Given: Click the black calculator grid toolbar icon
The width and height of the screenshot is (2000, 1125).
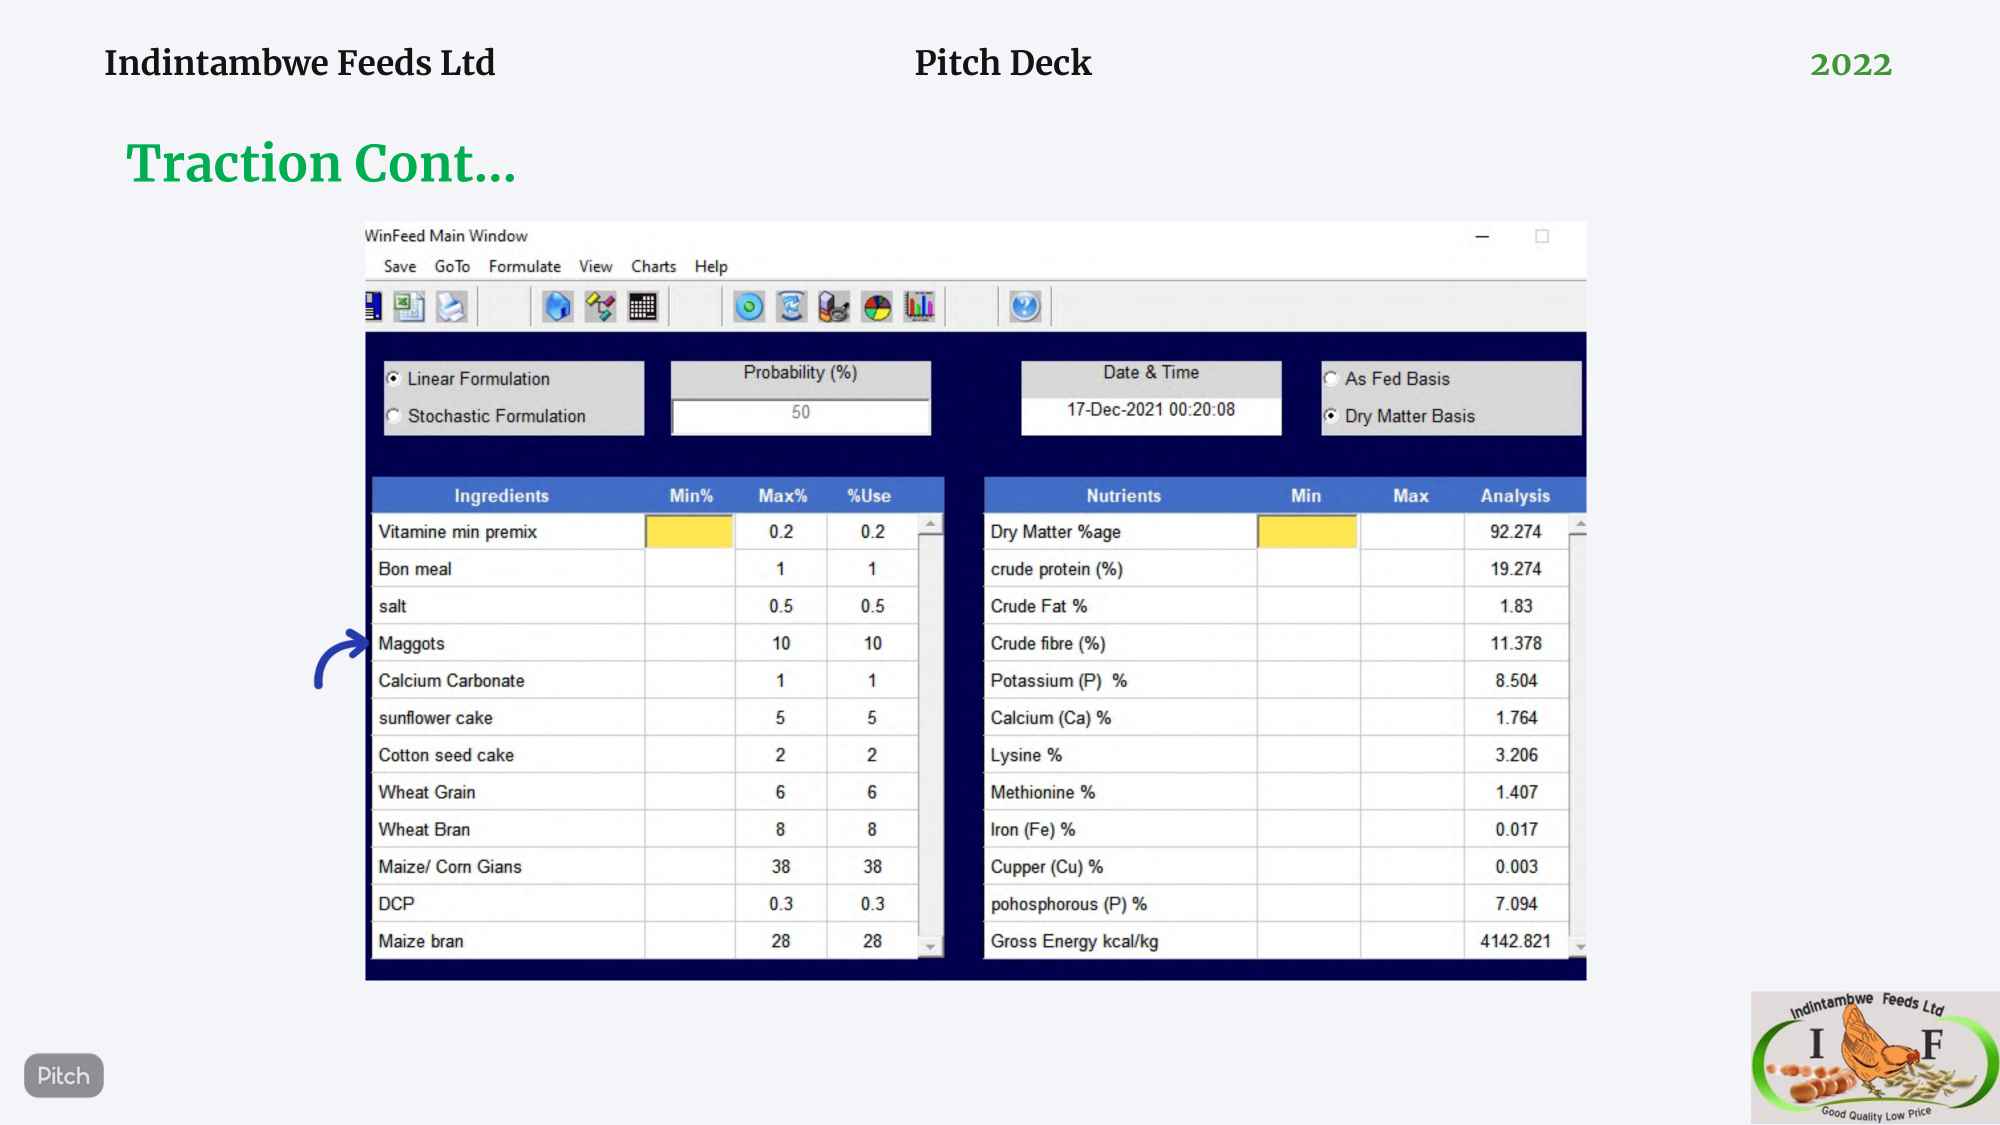Looking at the screenshot, I should point(643,306).
